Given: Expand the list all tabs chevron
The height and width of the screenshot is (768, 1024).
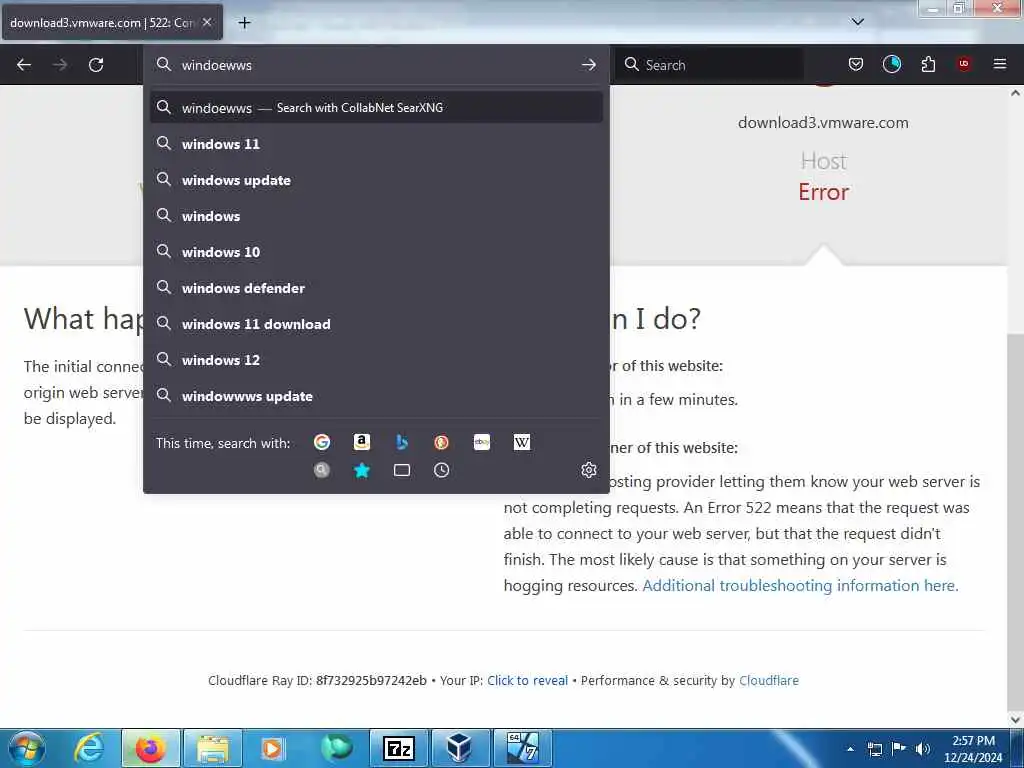Looking at the screenshot, I should 857,22.
